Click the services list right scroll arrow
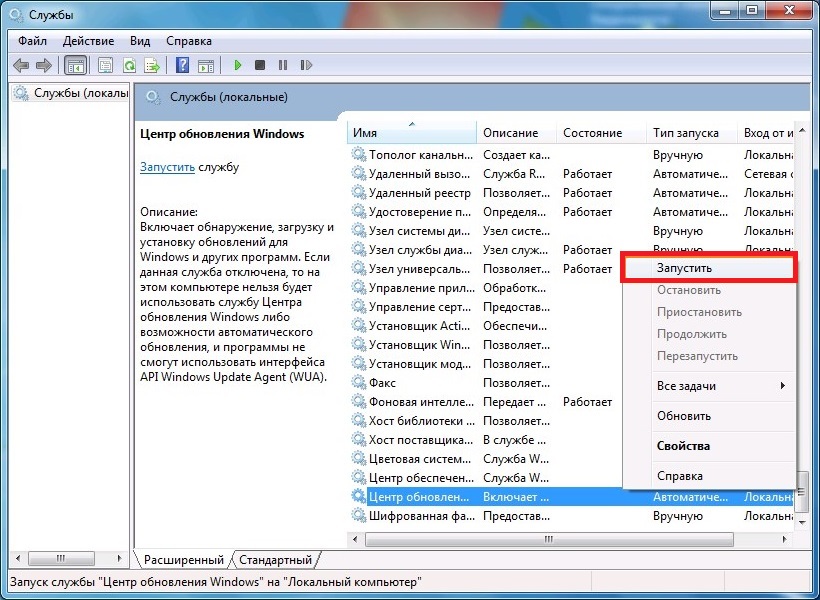 point(784,539)
